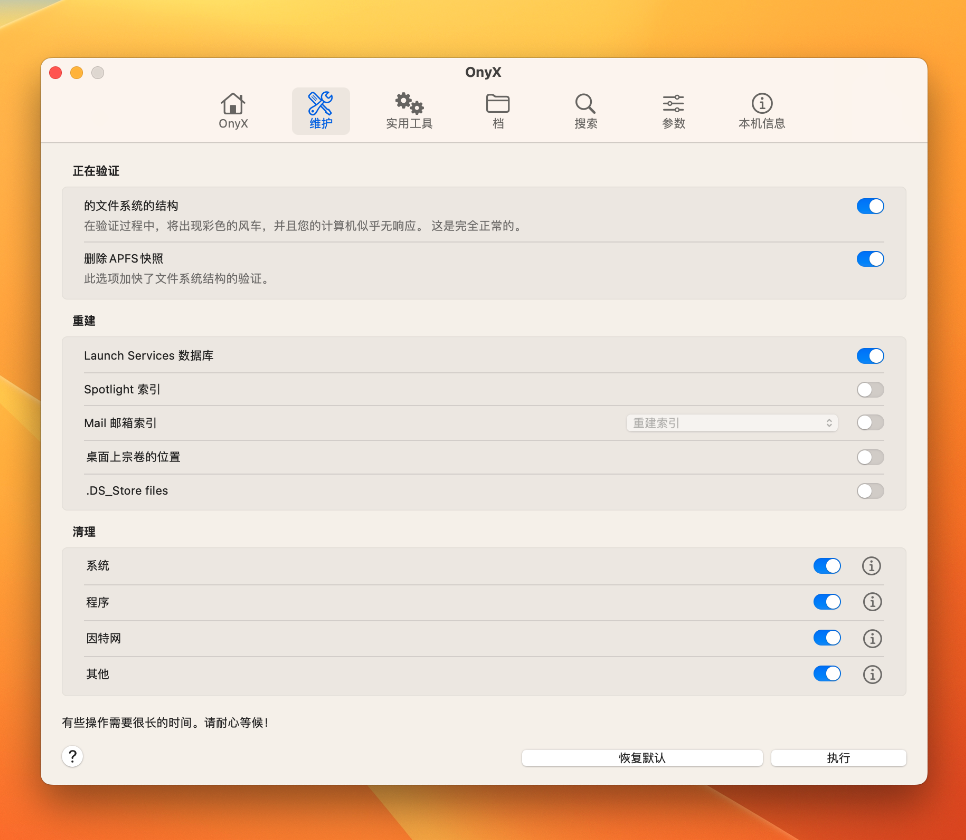Open the OnyX home tab icon
966x840 pixels.
[x=232, y=110]
